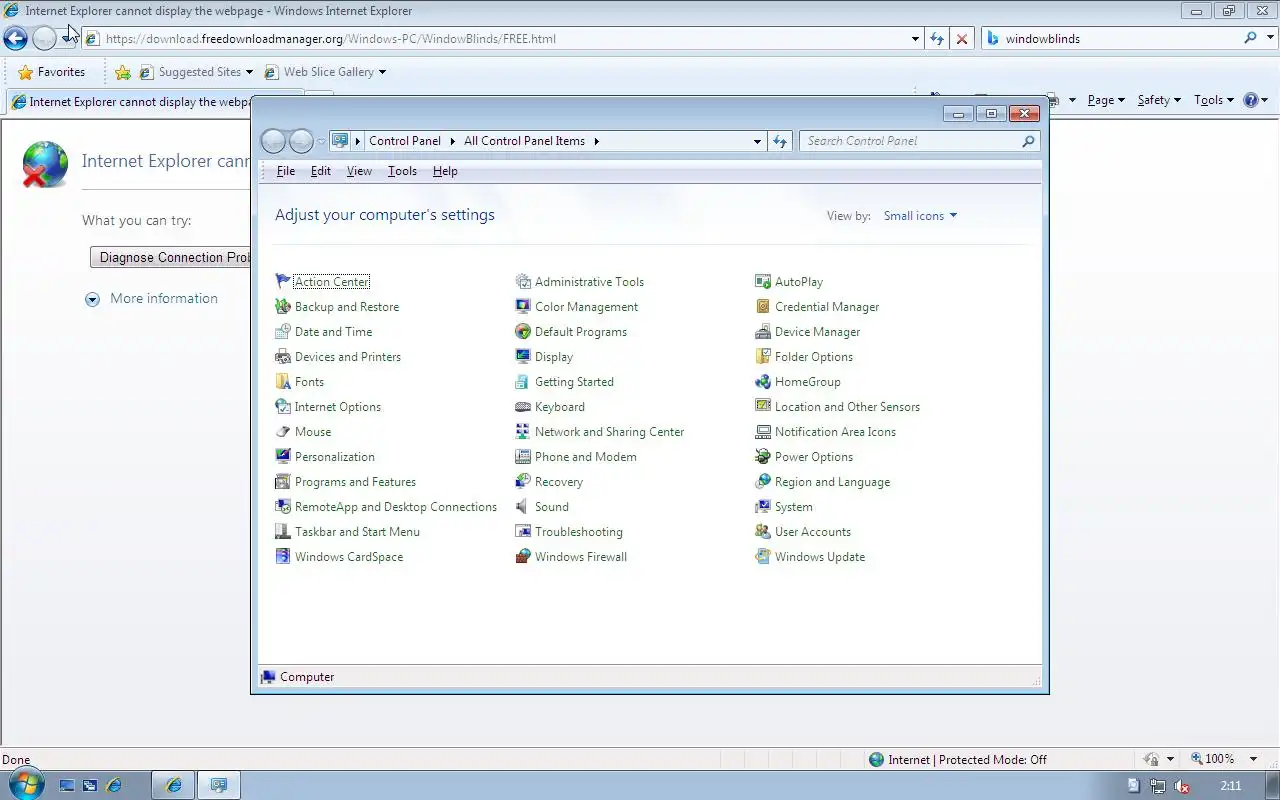Image resolution: width=1280 pixels, height=800 pixels.
Task: Open the Programs and Features icon
Action: (283, 482)
